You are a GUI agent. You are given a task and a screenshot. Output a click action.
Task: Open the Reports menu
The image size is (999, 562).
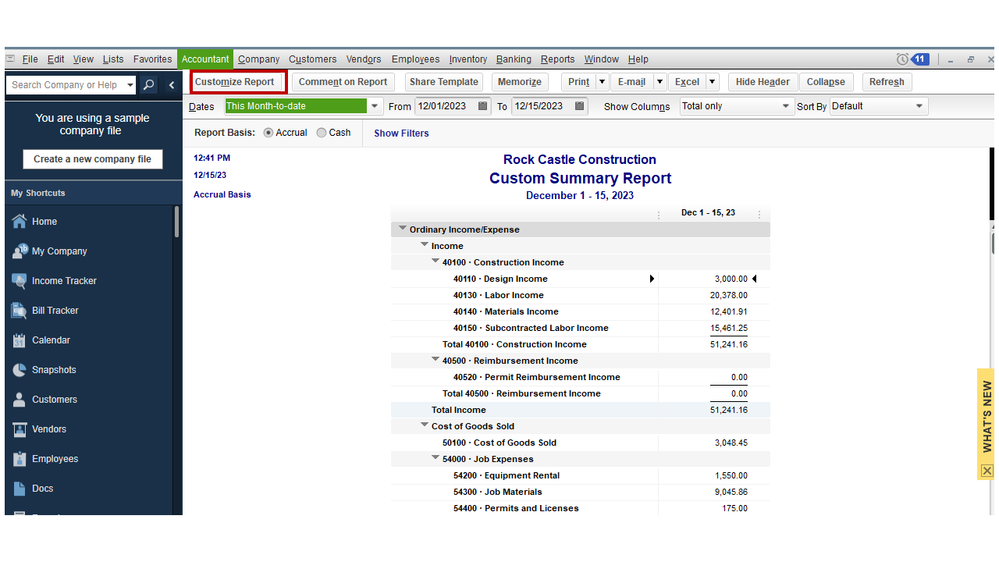[x=557, y=60]
